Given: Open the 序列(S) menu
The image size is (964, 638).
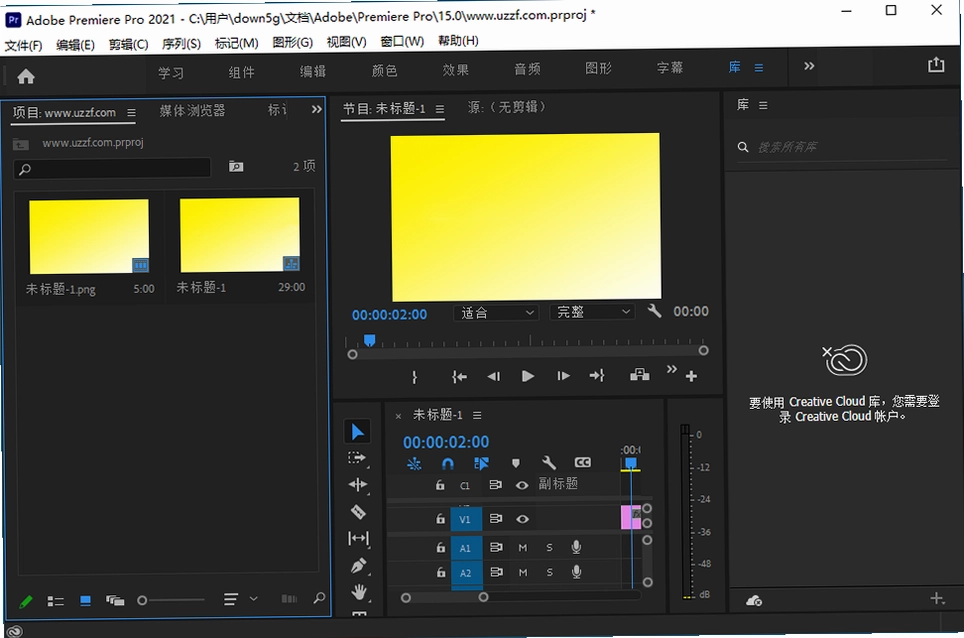Looking at the screenshot, I should (x=181, y=44).
